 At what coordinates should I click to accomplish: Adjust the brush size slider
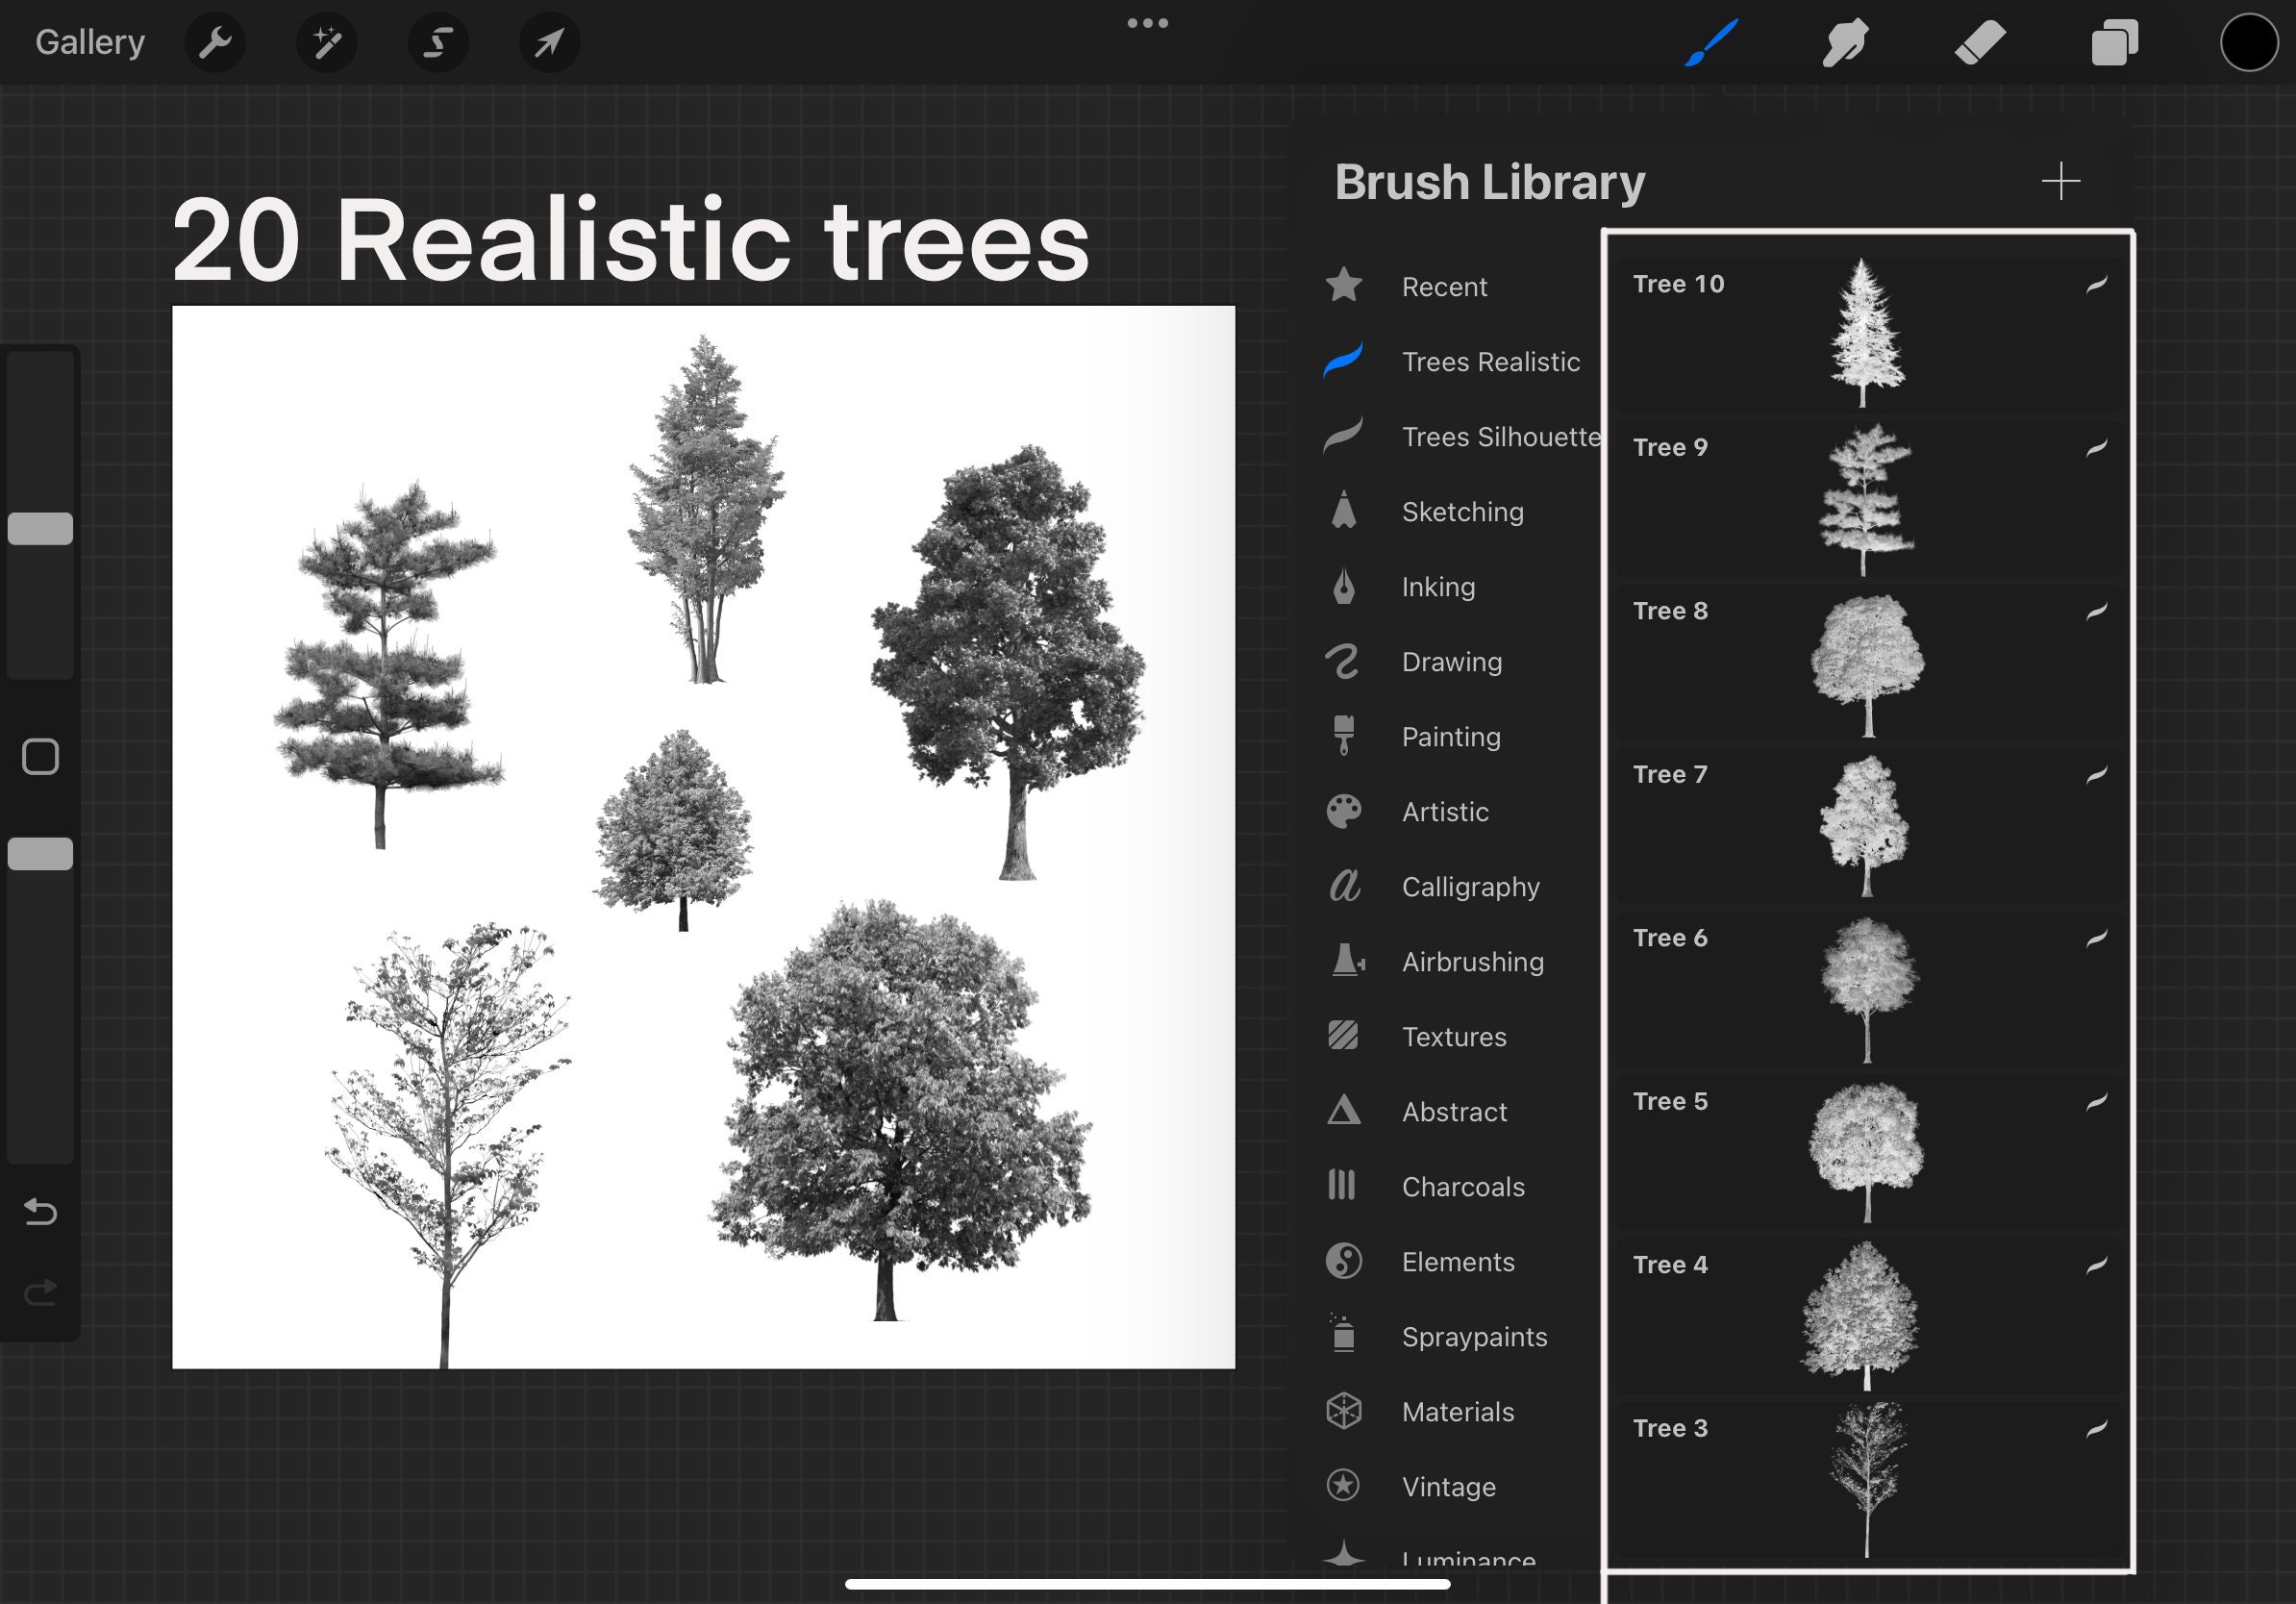39,527
